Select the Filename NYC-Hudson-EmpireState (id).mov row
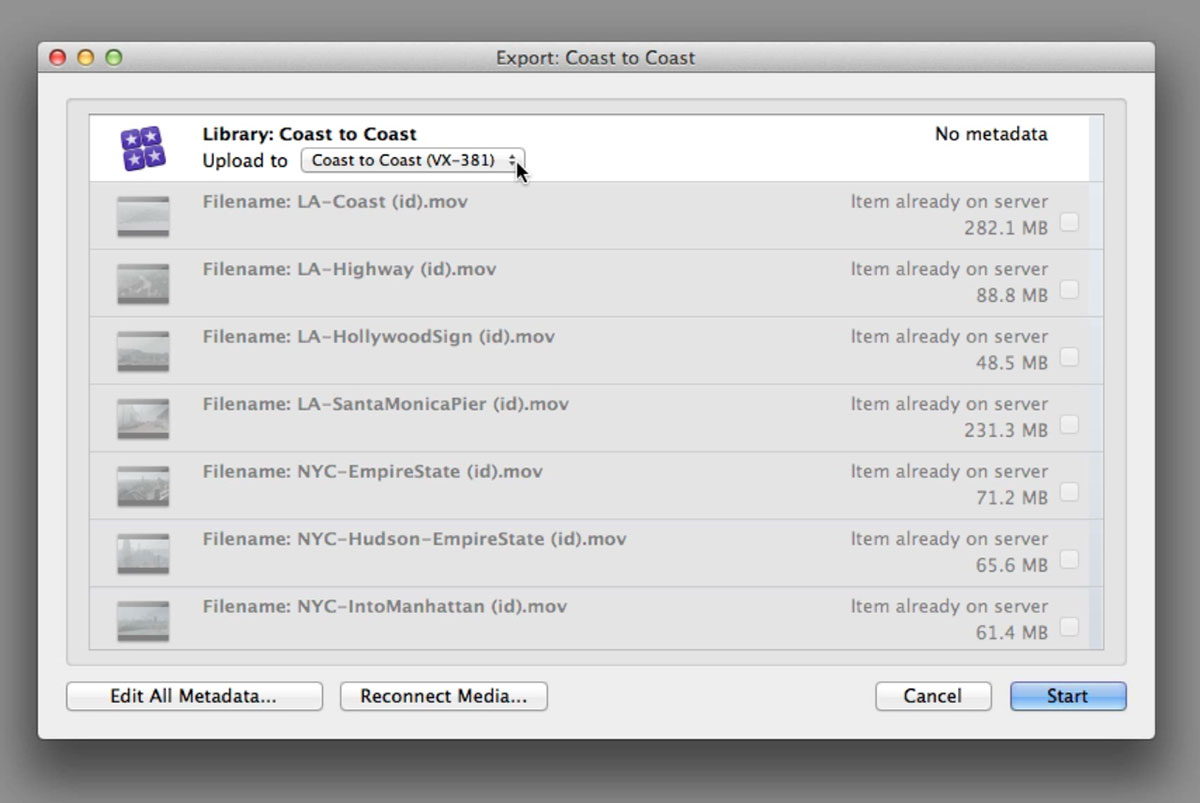This screenshot has height=803, width=1200. point(589,553)
